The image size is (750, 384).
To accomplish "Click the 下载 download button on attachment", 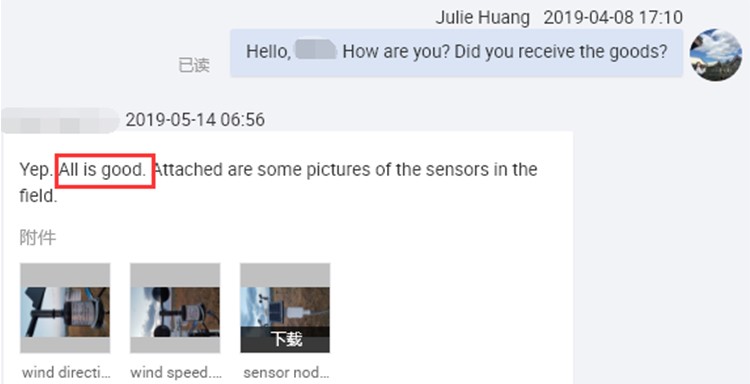I will pyautogui.click(x=285, y=340).
